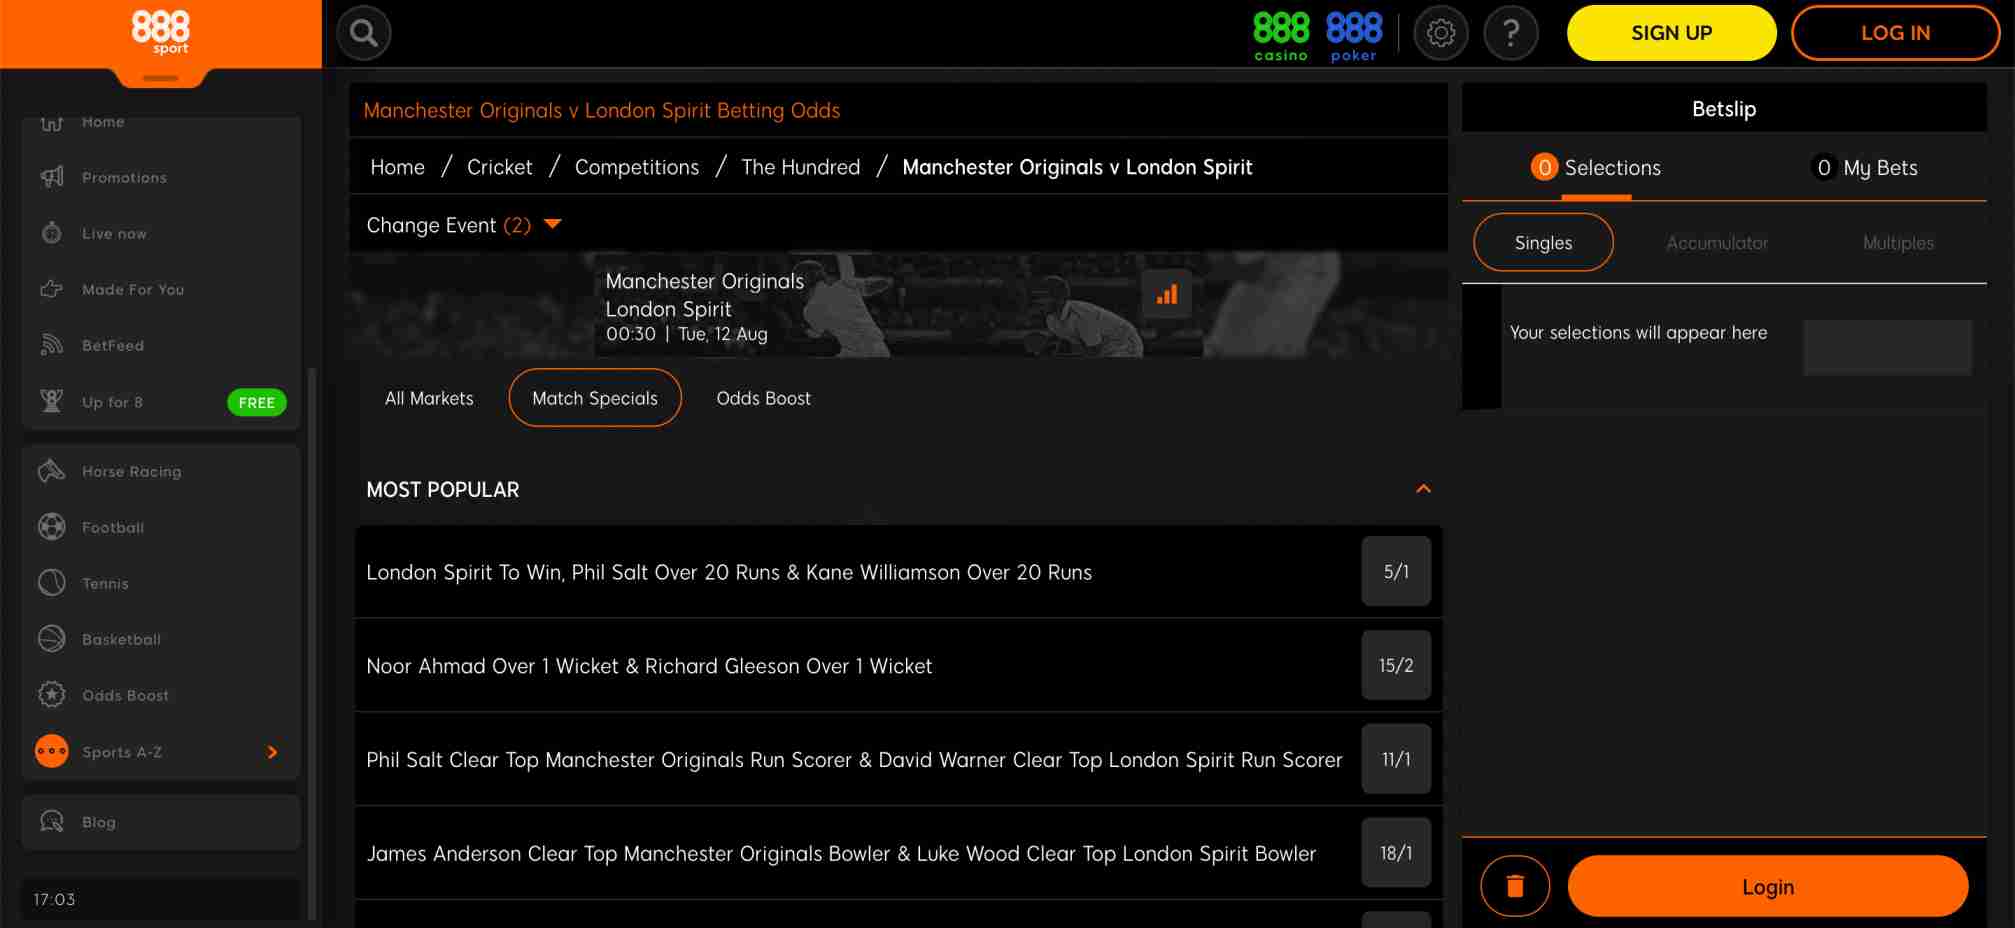The height and width of the screenshot is (928, 2015).
Task: Add the 18/1 top bowler odds
Action: pos(1396,853)
